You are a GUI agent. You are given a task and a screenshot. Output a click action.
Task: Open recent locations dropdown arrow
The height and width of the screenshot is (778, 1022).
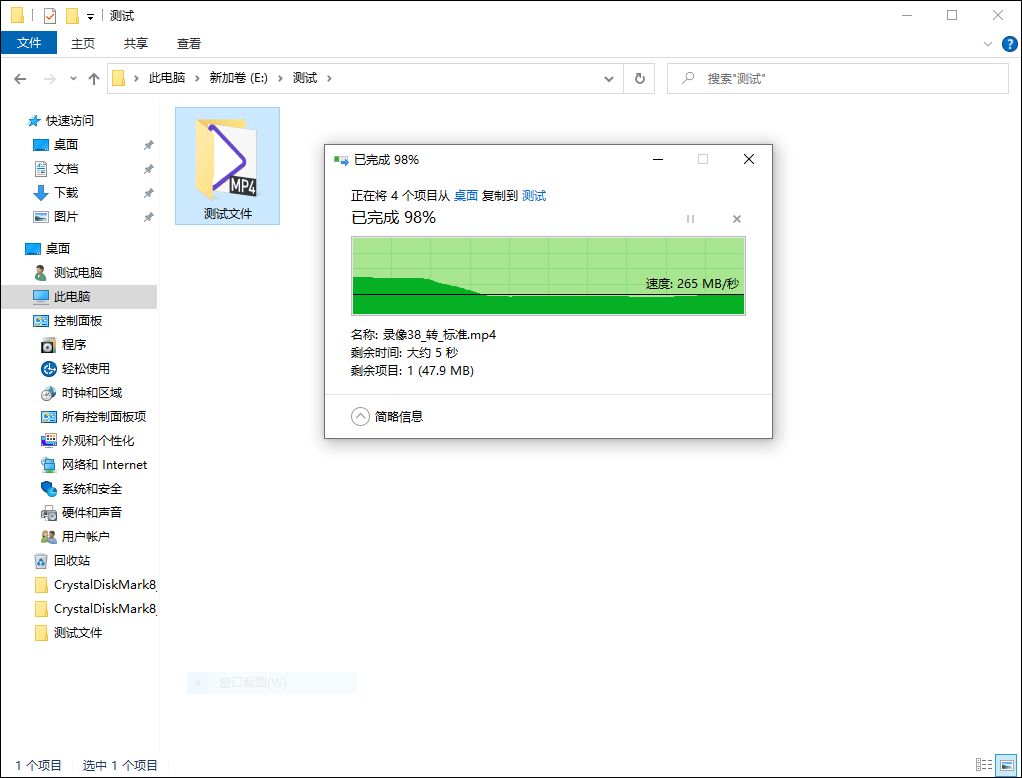pyautogui.click(x=73, y=79)
